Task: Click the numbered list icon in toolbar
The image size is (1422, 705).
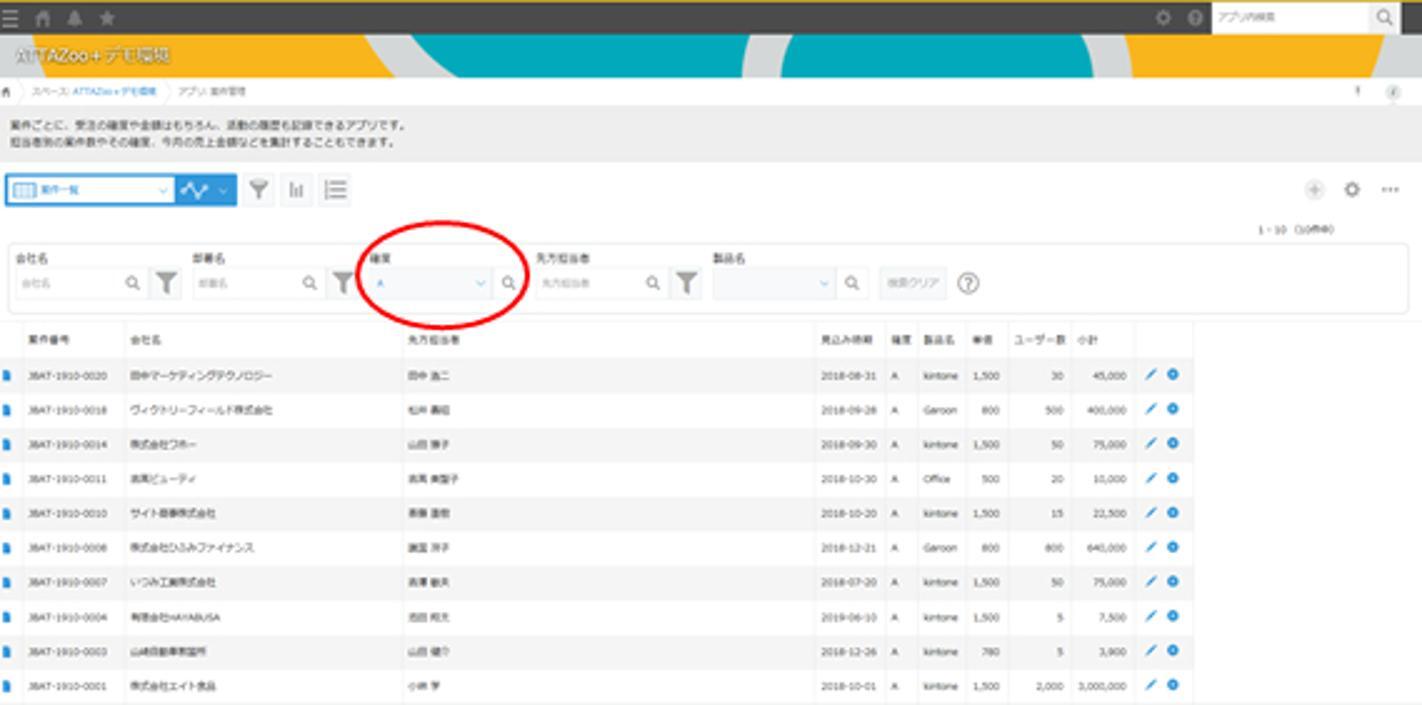Action: [335, 190]
